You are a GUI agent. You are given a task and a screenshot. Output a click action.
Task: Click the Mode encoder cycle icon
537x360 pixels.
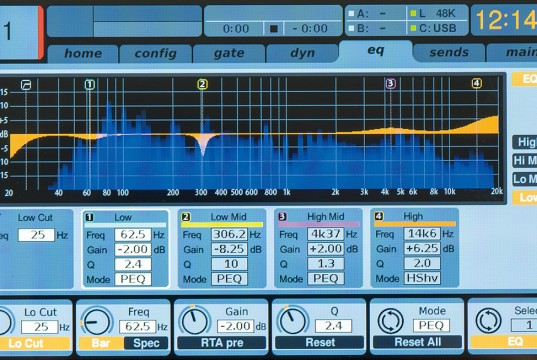[x=390, y=321]
